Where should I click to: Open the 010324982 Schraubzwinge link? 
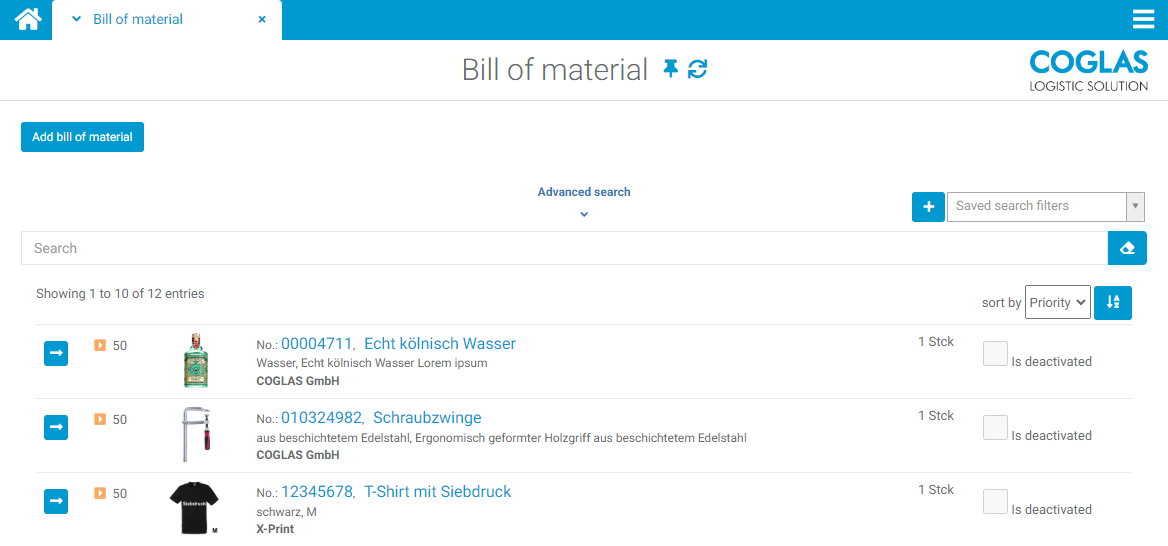tap(380, 418)
